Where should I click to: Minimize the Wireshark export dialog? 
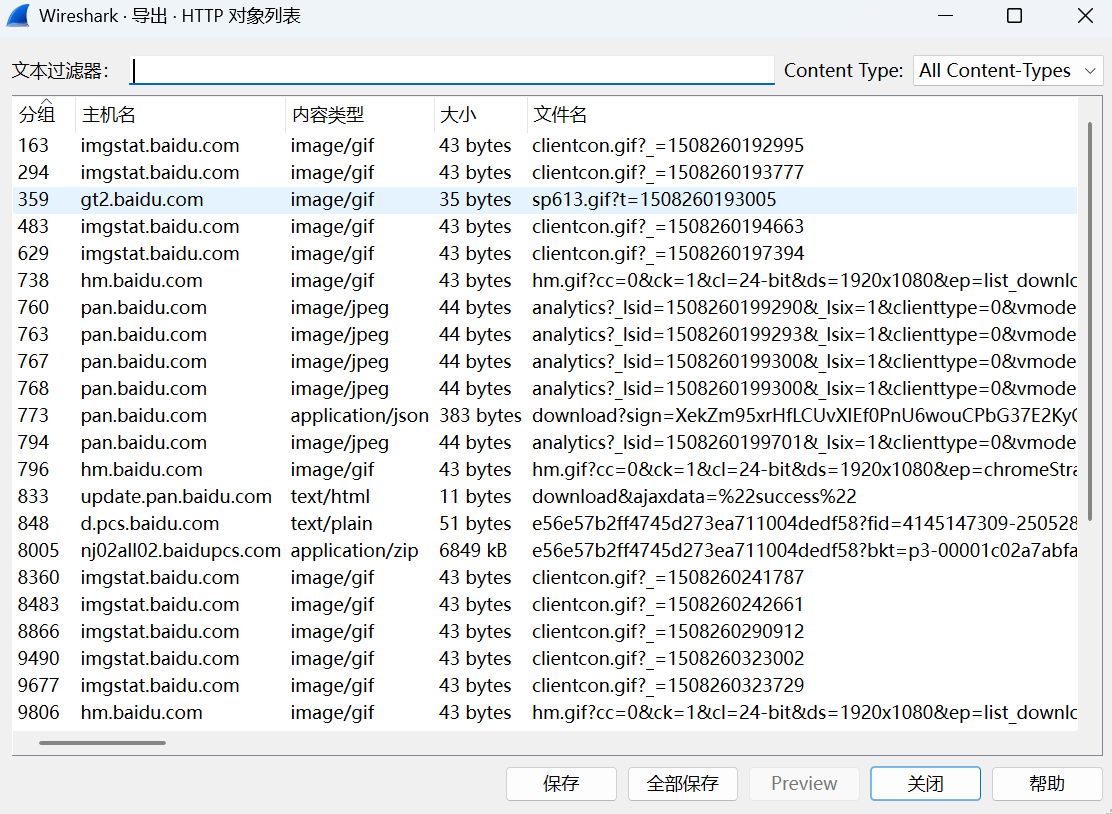(x=945, y=16)
